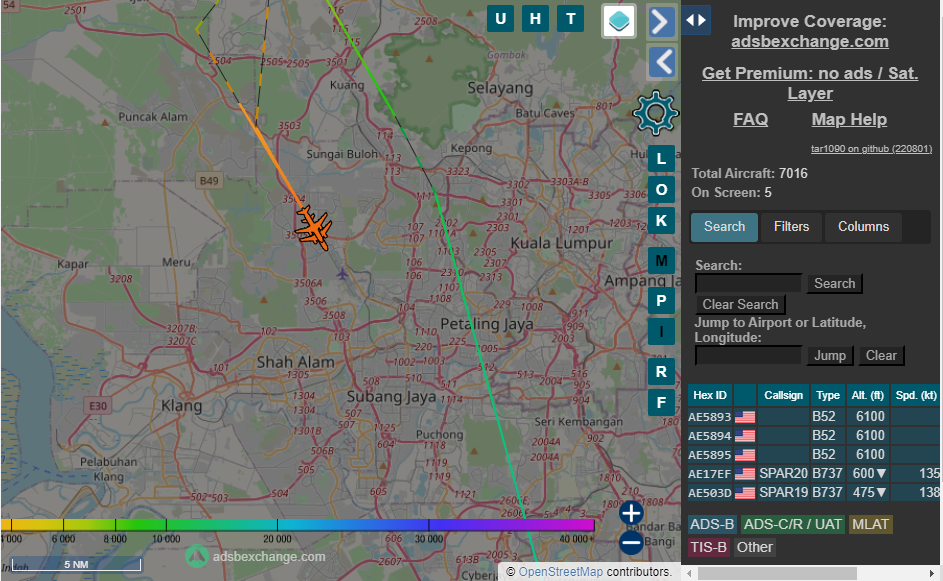Viewport: 943px width, 581px height.
Task: Open the OpenStreetMap attribution link
Action: pos(561,571)
